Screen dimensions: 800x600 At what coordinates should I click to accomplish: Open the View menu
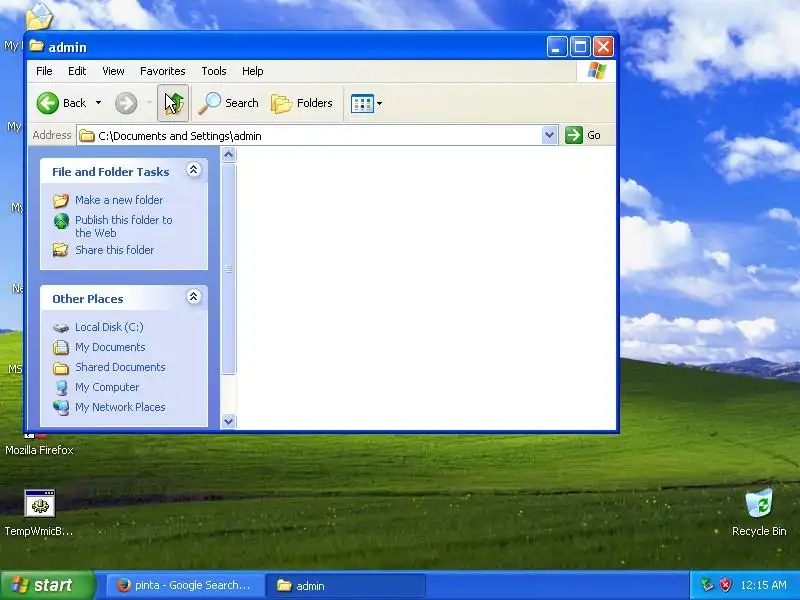[113, 71]
